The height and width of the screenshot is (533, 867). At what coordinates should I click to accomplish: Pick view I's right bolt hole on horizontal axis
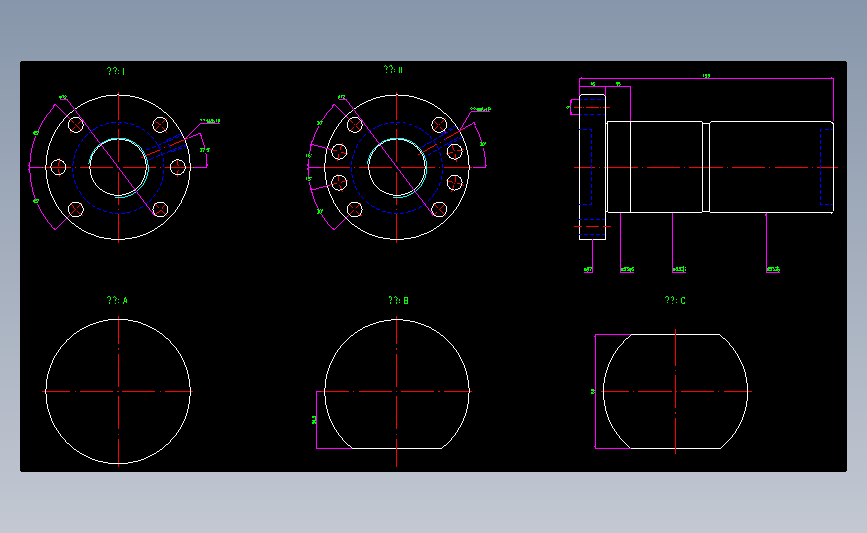(x=177, y=167)
